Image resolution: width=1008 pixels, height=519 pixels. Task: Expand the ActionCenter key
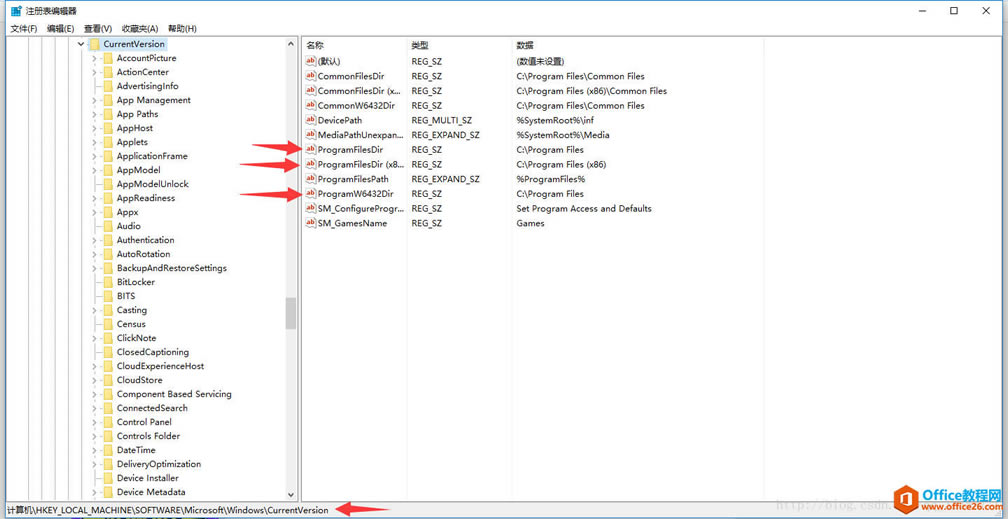pos(94,73)
